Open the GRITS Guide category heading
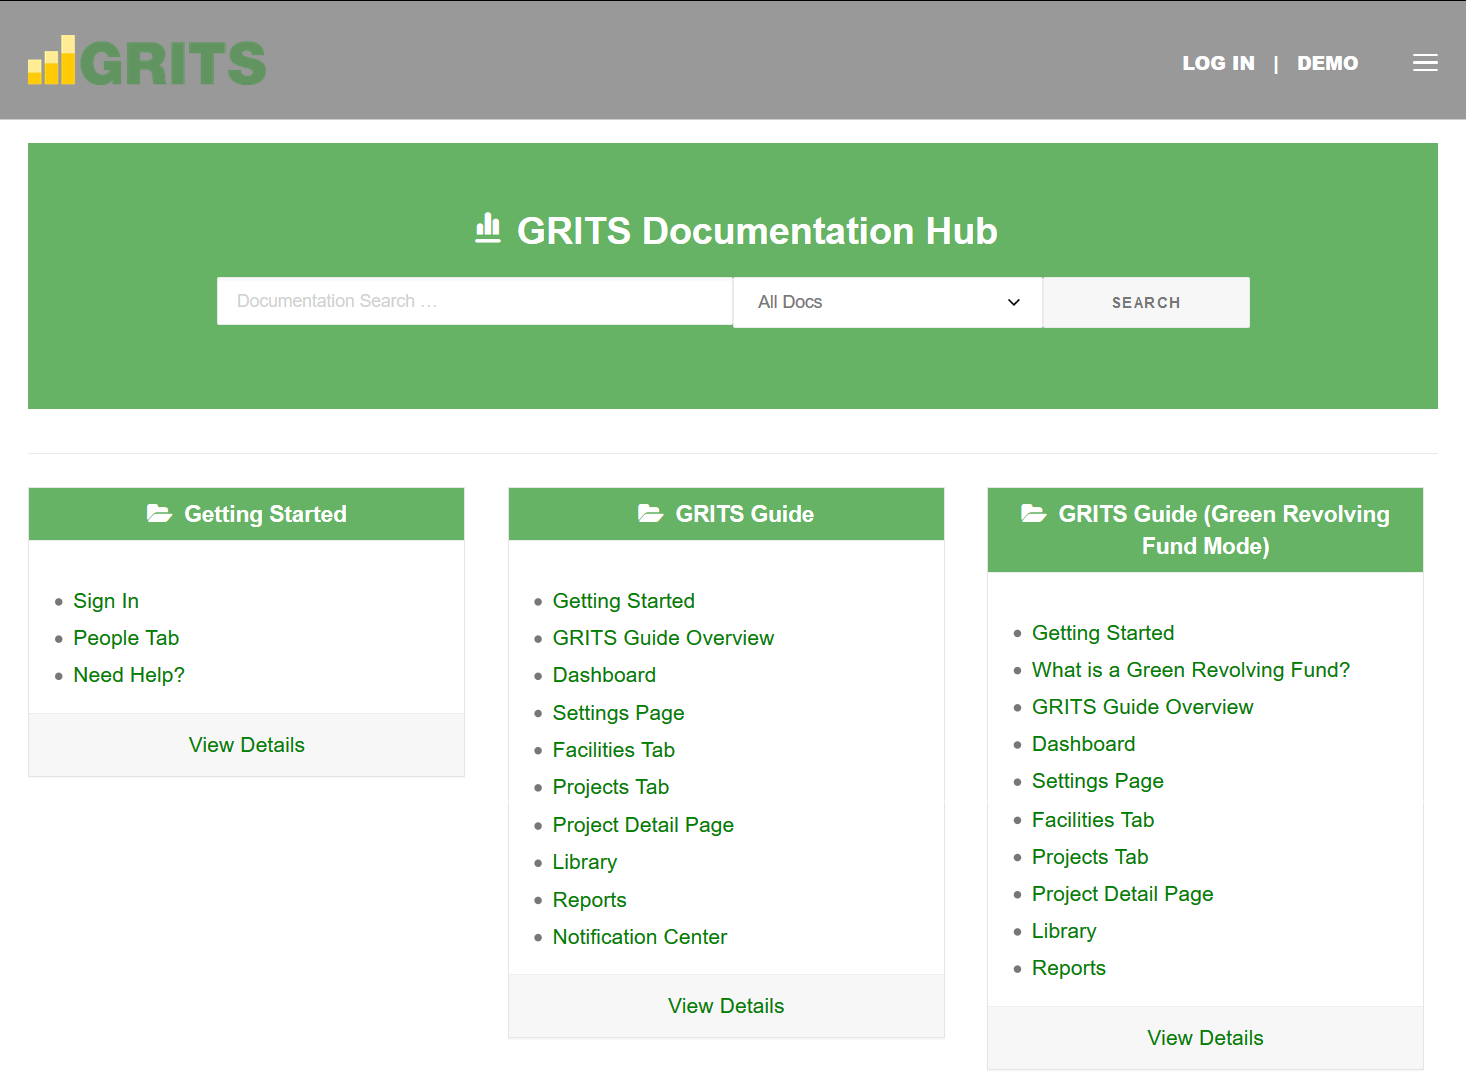Screen dimensions: 1466x1077 point(745,514)
